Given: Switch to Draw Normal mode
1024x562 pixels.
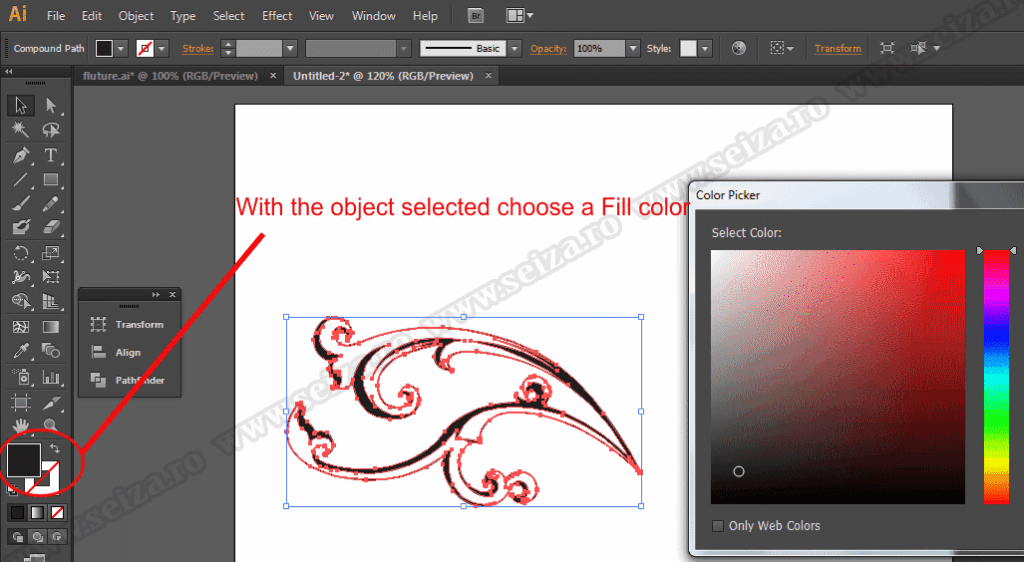Looking at the screenshot, I should click(x=18, y=537).
